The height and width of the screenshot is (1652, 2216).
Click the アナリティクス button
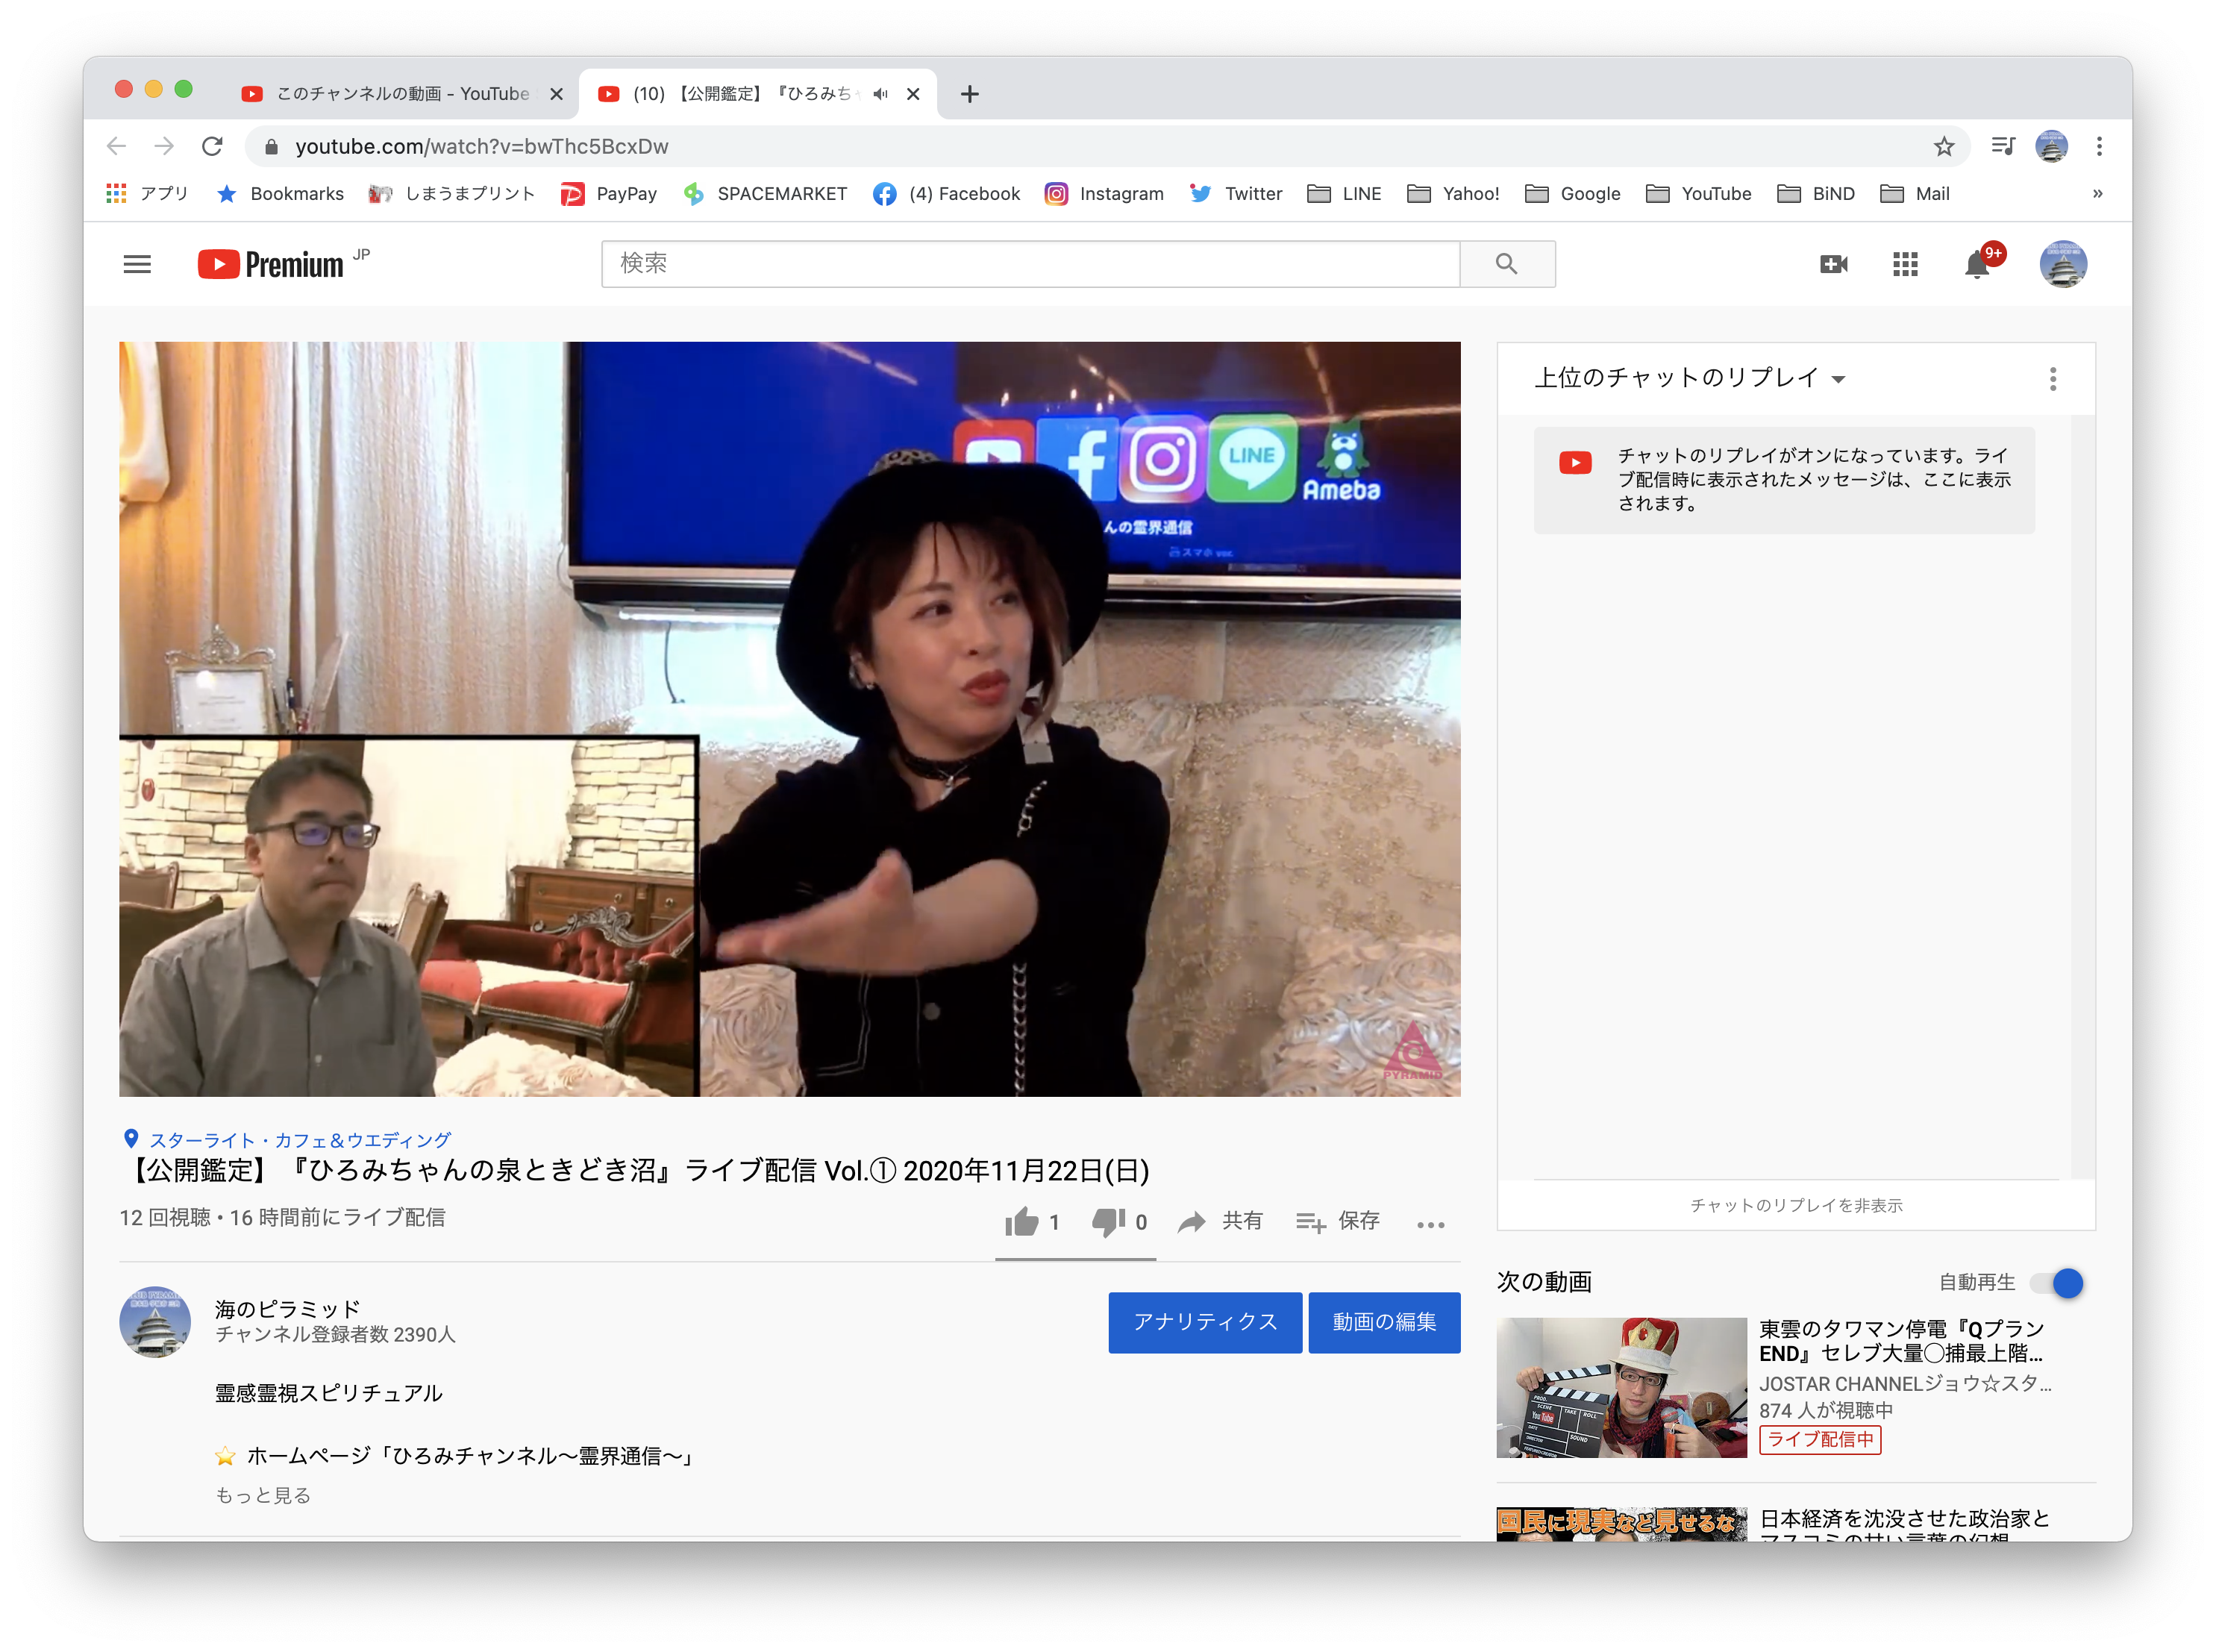[x=1204, y=1322]
